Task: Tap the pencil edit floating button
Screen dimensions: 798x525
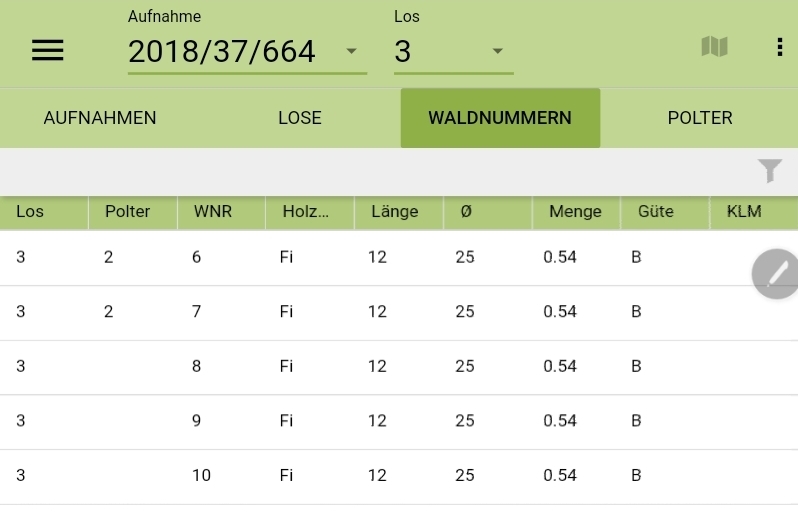Action: click(x=776, y=273)
